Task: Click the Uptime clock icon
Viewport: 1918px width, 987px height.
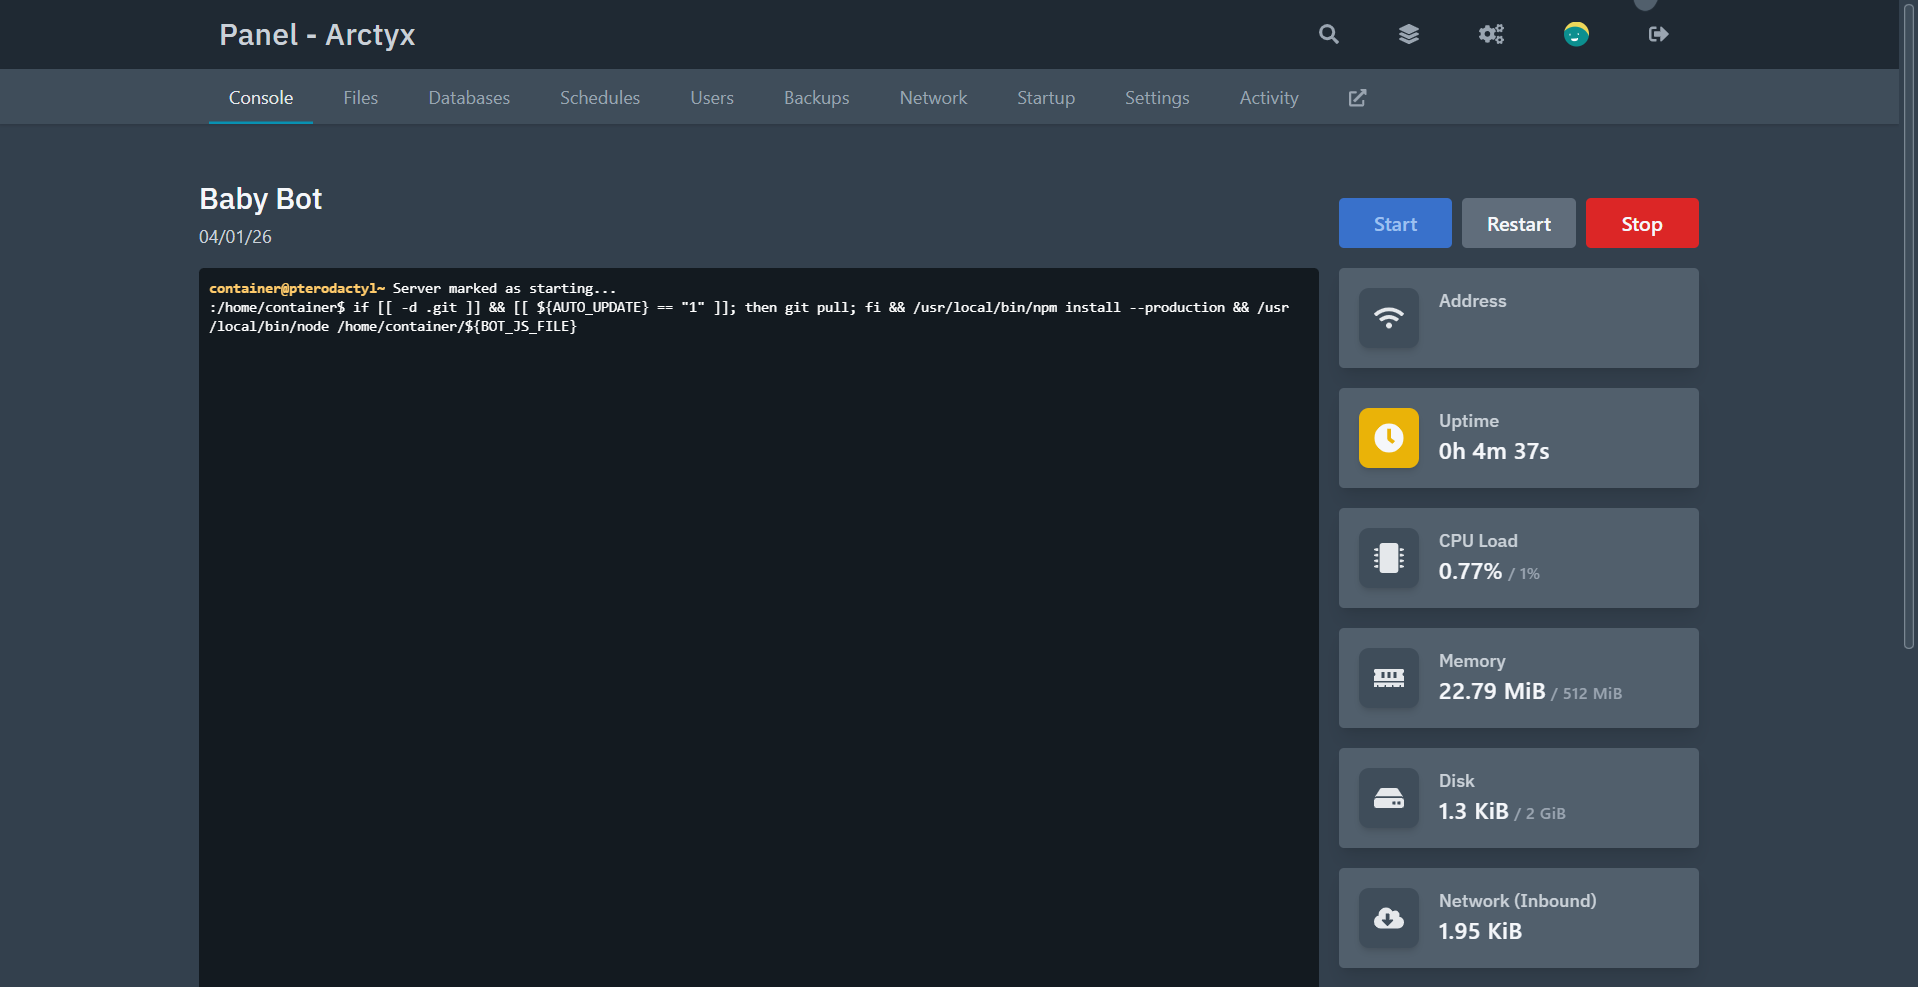Action: [1388, 438]
